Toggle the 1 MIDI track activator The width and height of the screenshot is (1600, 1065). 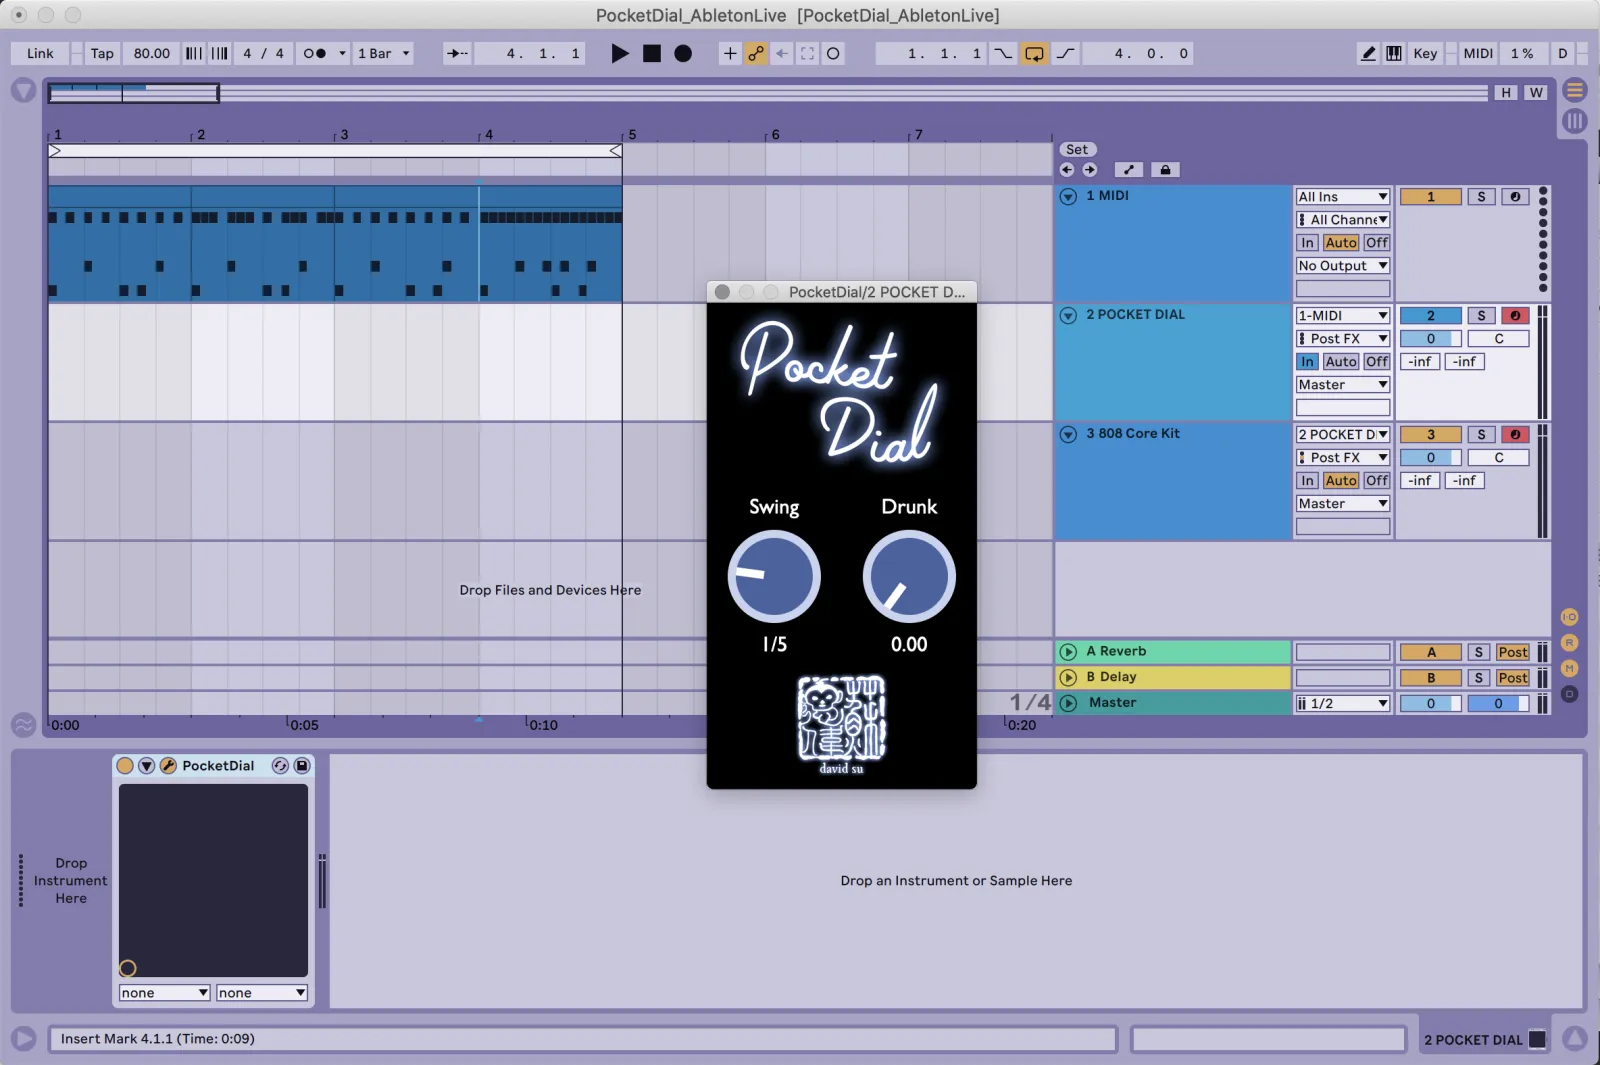click(x=1430, y=197)
